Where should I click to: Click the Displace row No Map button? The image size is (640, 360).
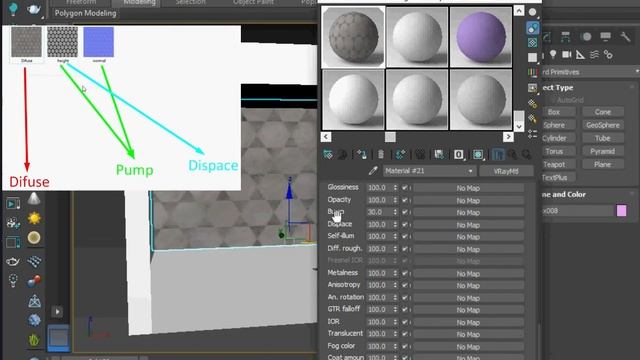(468, 225)
